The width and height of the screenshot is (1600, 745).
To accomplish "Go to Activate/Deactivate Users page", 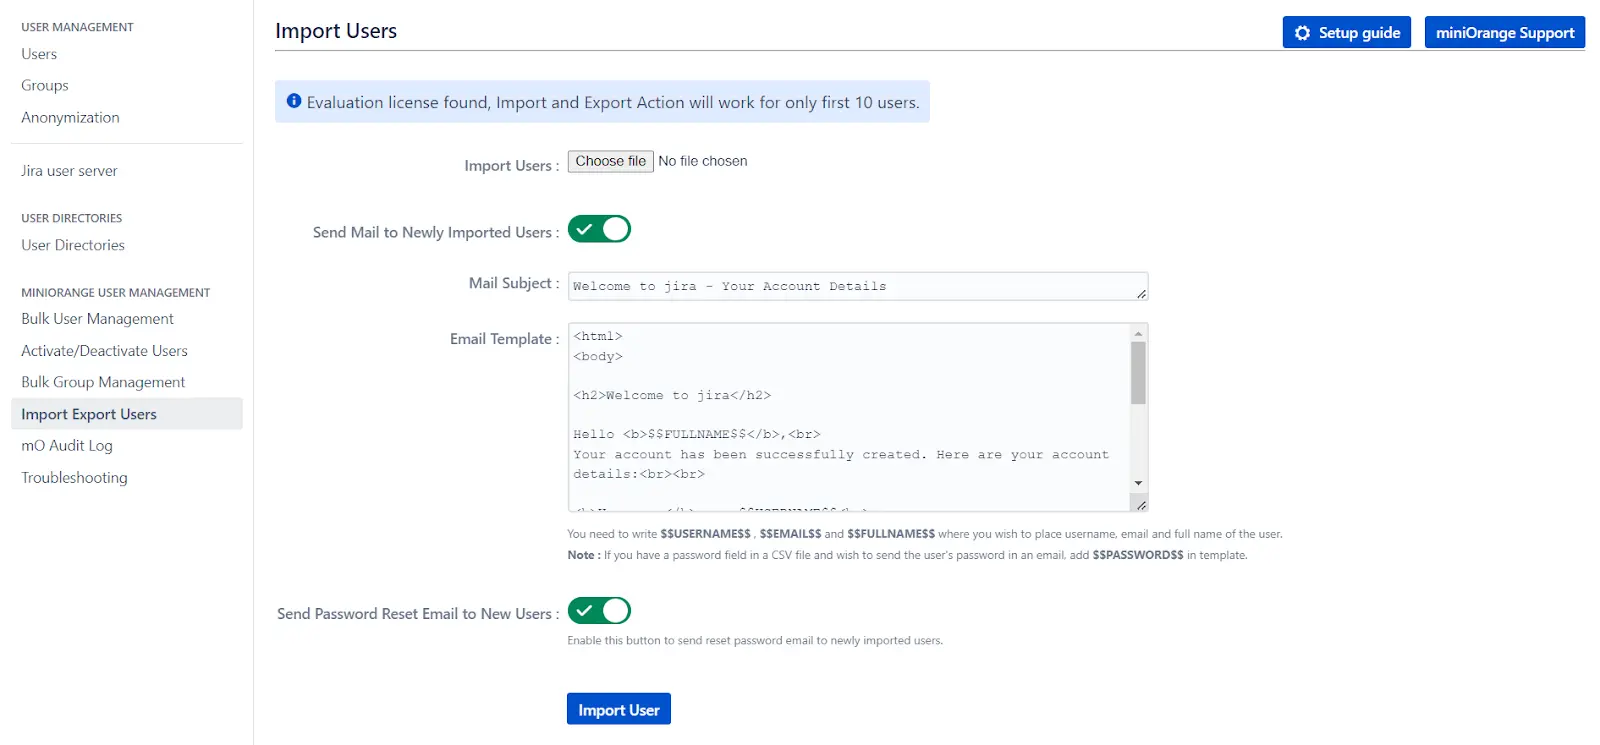I will pyautogui.click(x=104, y=351).
